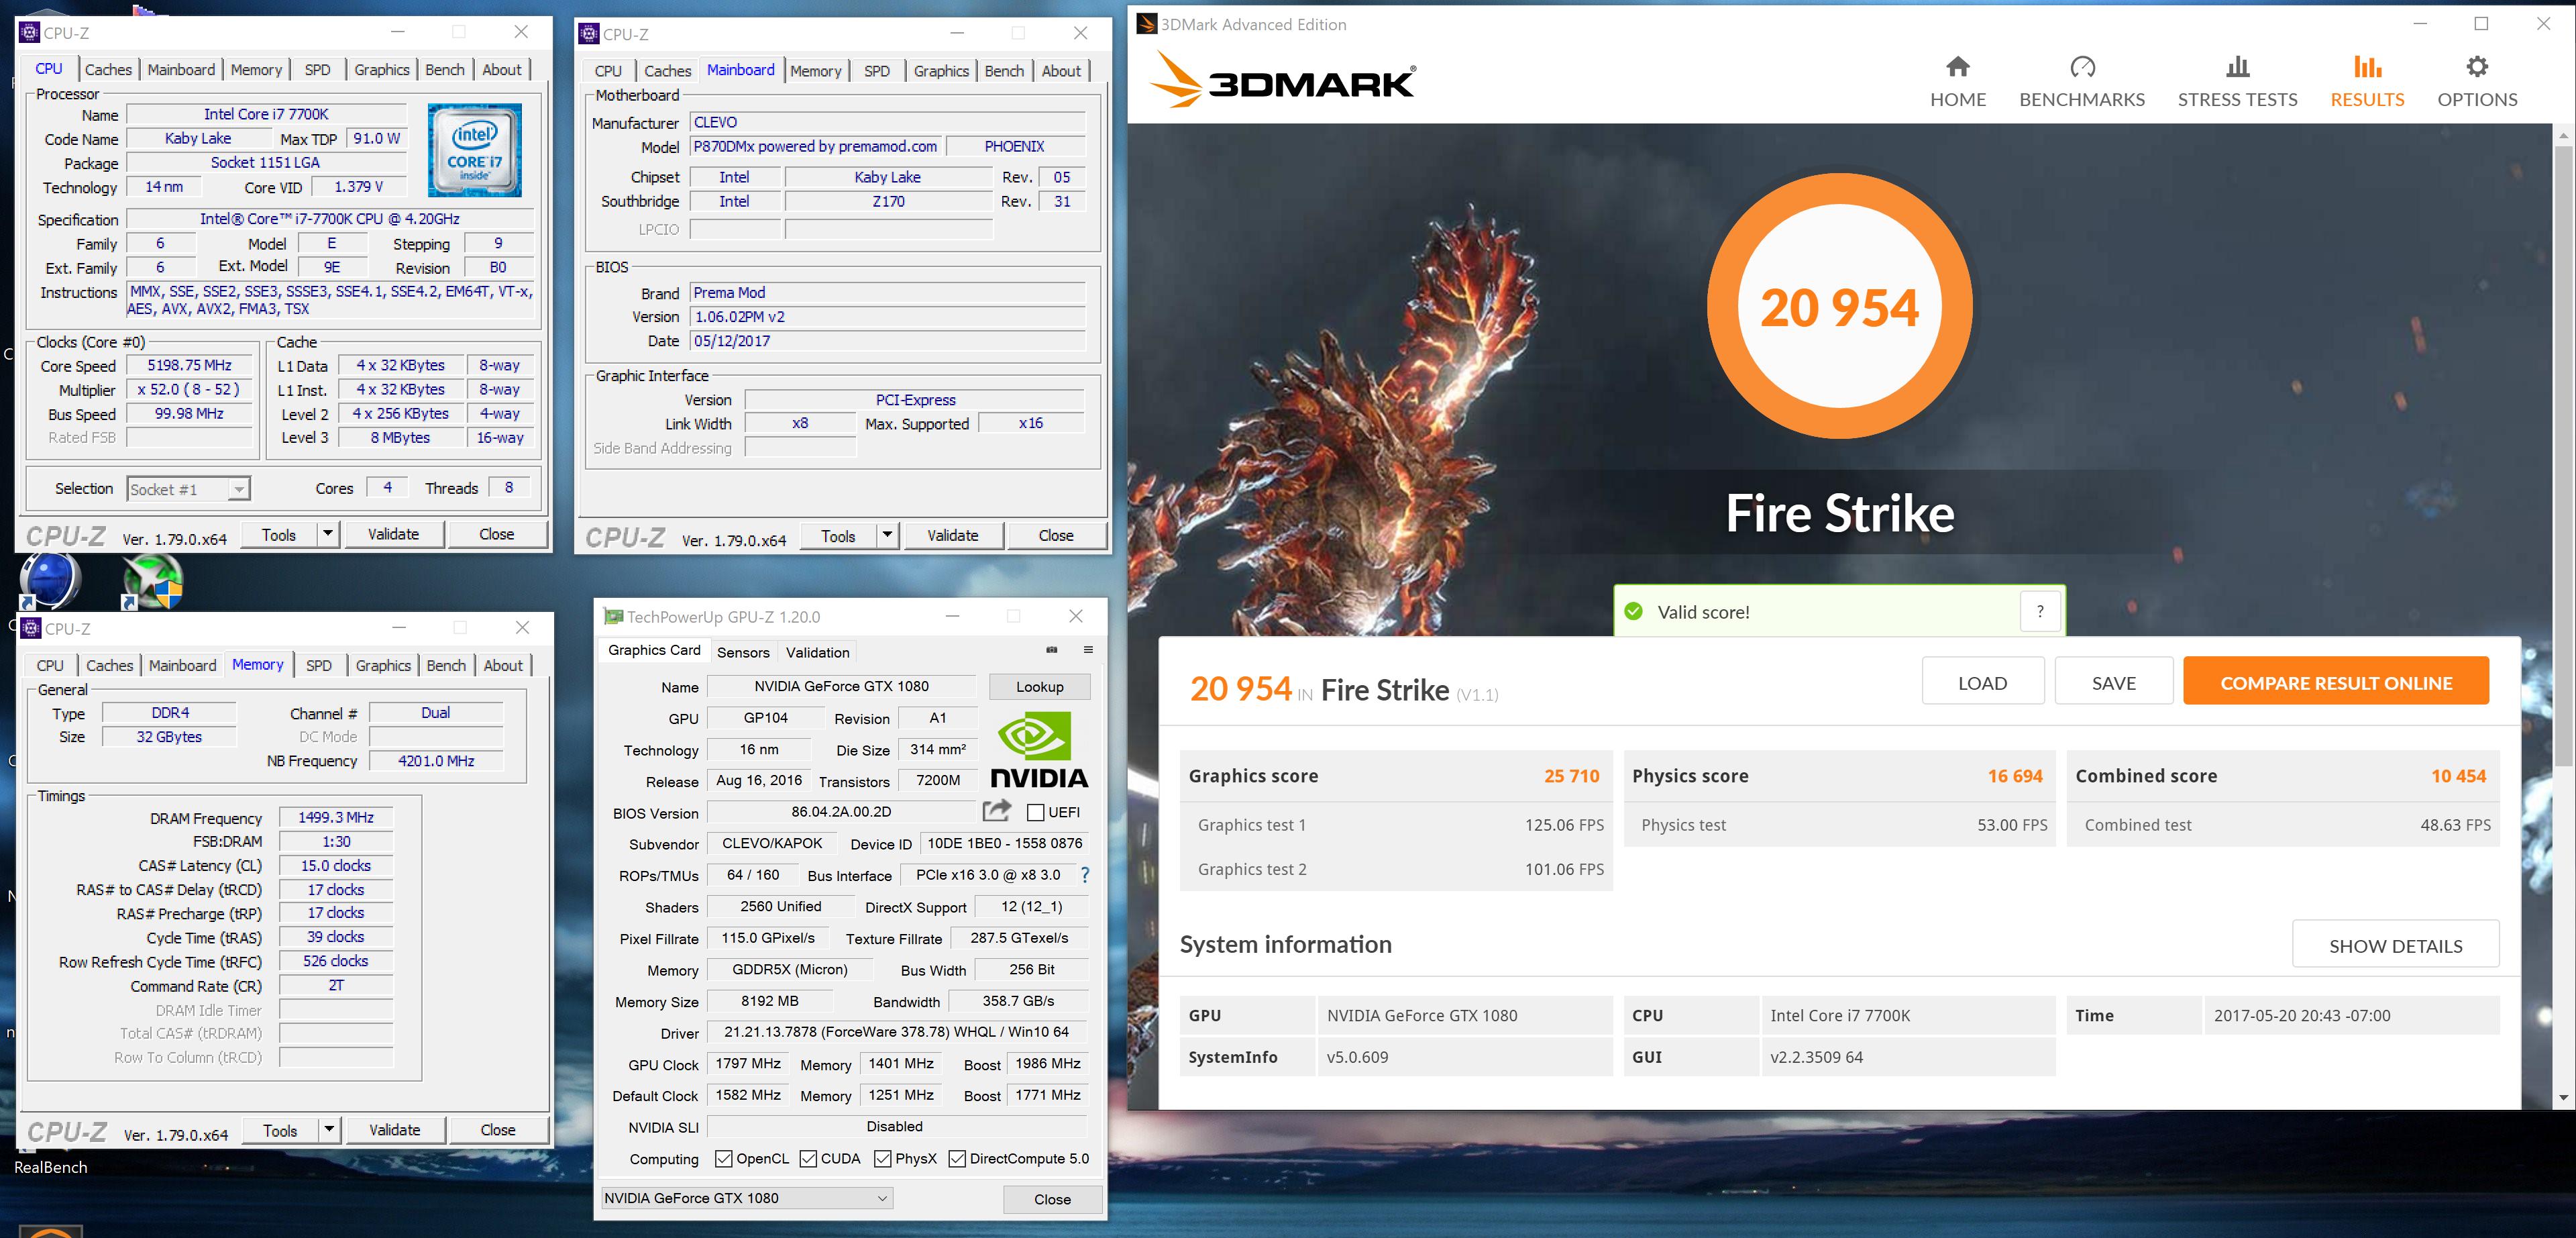Viewport: 2576px width, 1238px height.
Task: Click the 3DMark vertical scrollbar
Action: tap(2564, 450)
